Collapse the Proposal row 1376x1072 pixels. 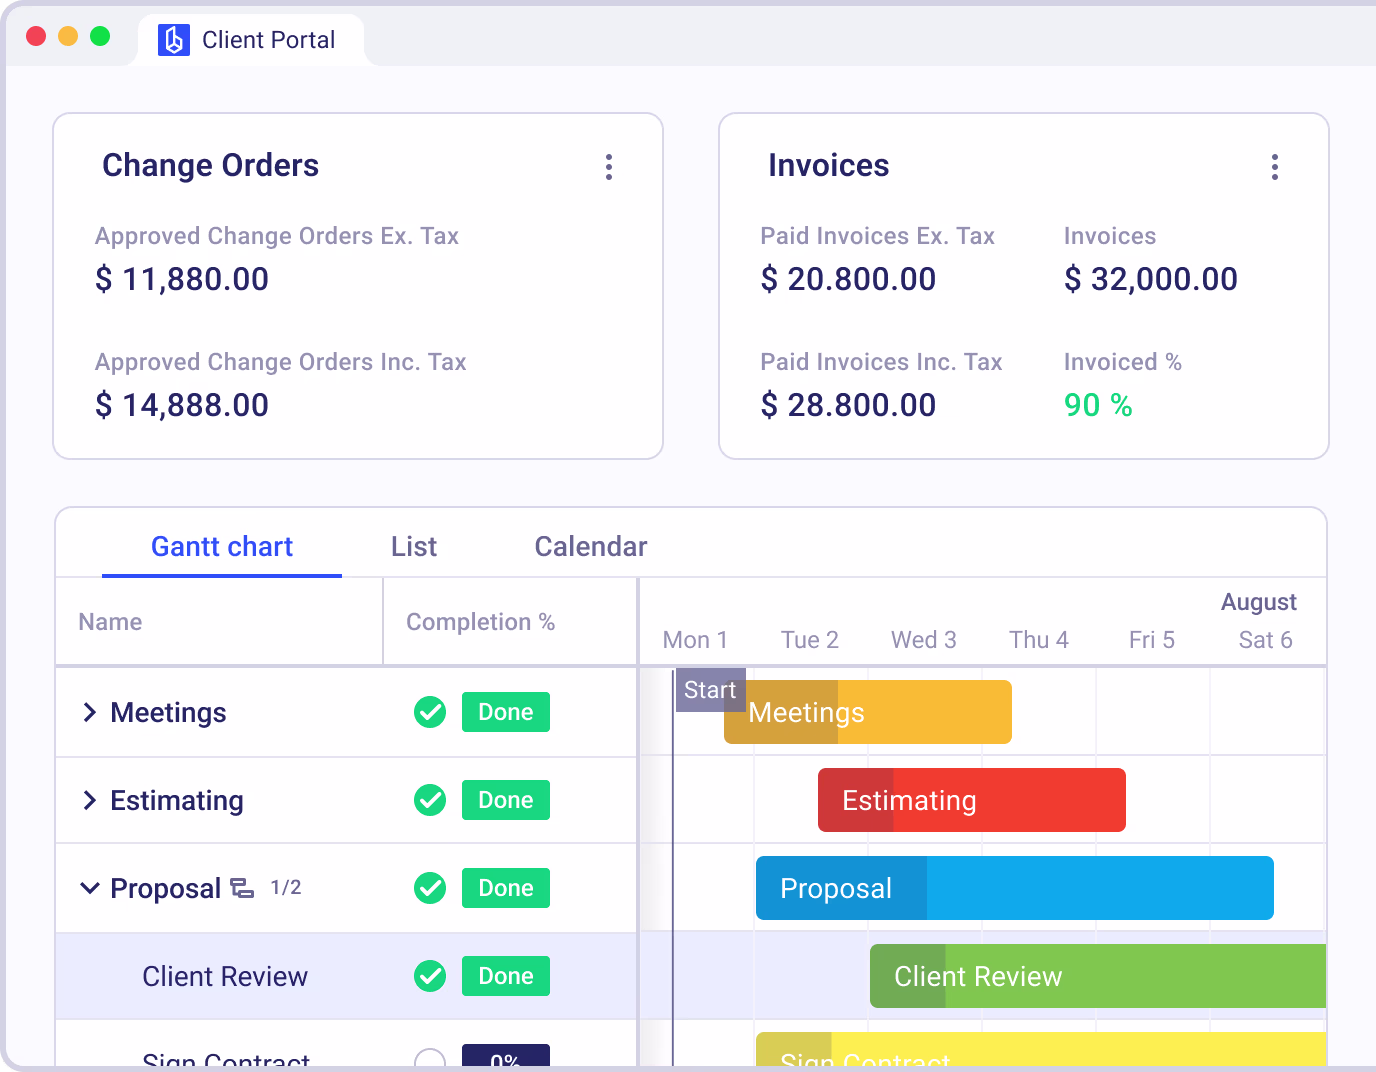click(90, 888)
